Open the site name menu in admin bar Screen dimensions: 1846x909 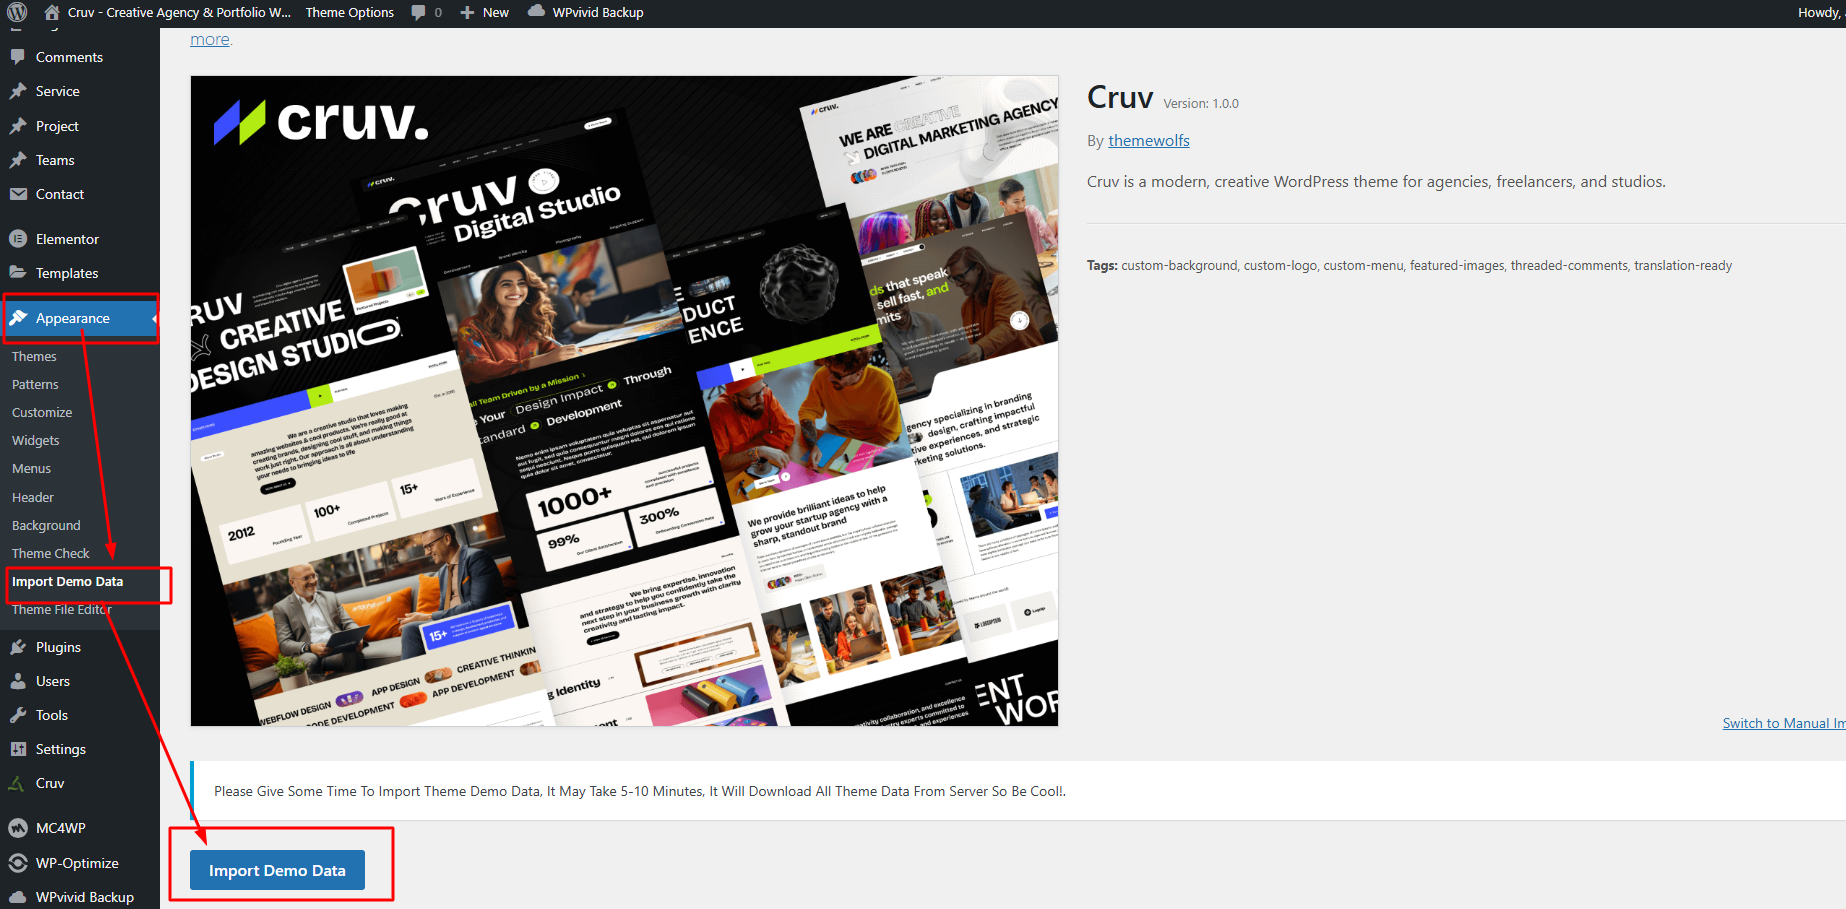pyautogui.click(x=168, y=13)
